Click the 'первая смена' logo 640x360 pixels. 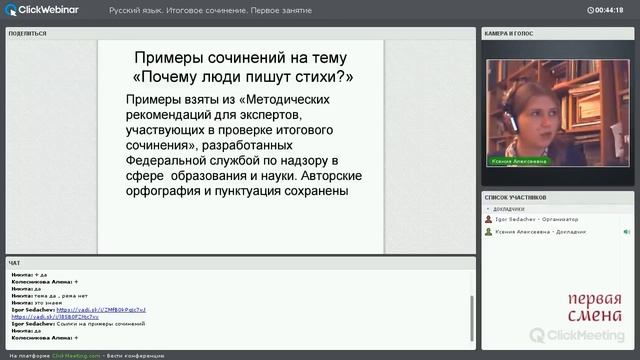coord(595,307)
